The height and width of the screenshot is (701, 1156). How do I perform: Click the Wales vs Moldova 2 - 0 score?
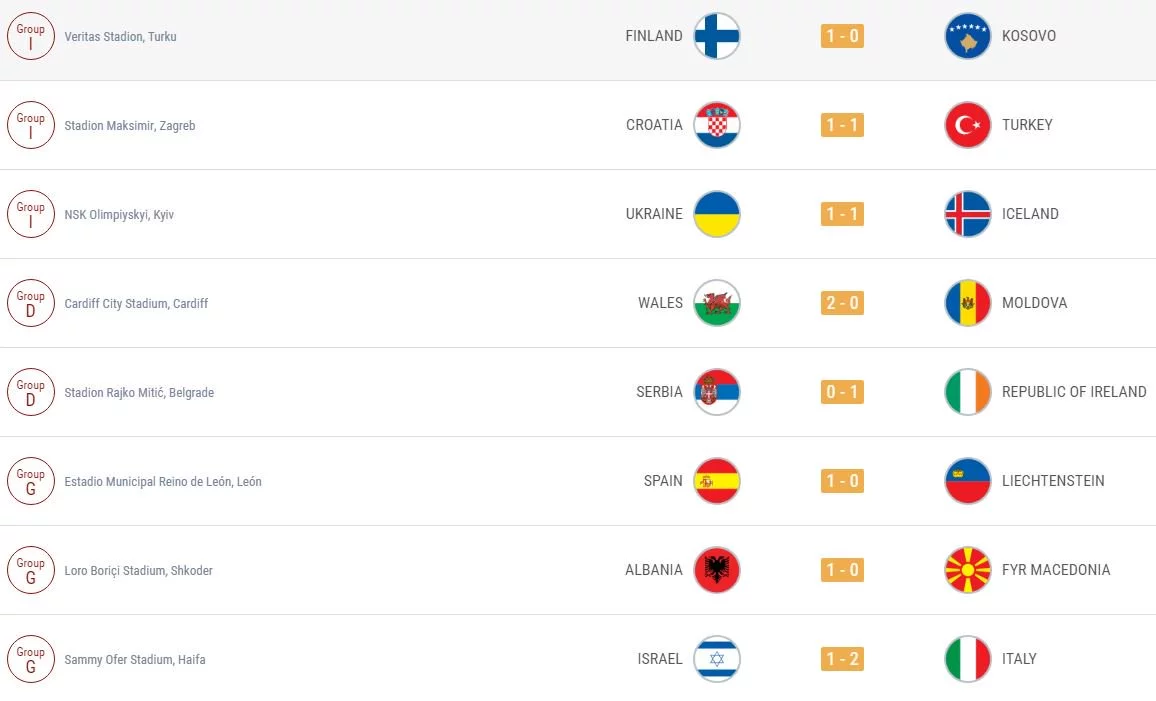[x=842, y=303]
